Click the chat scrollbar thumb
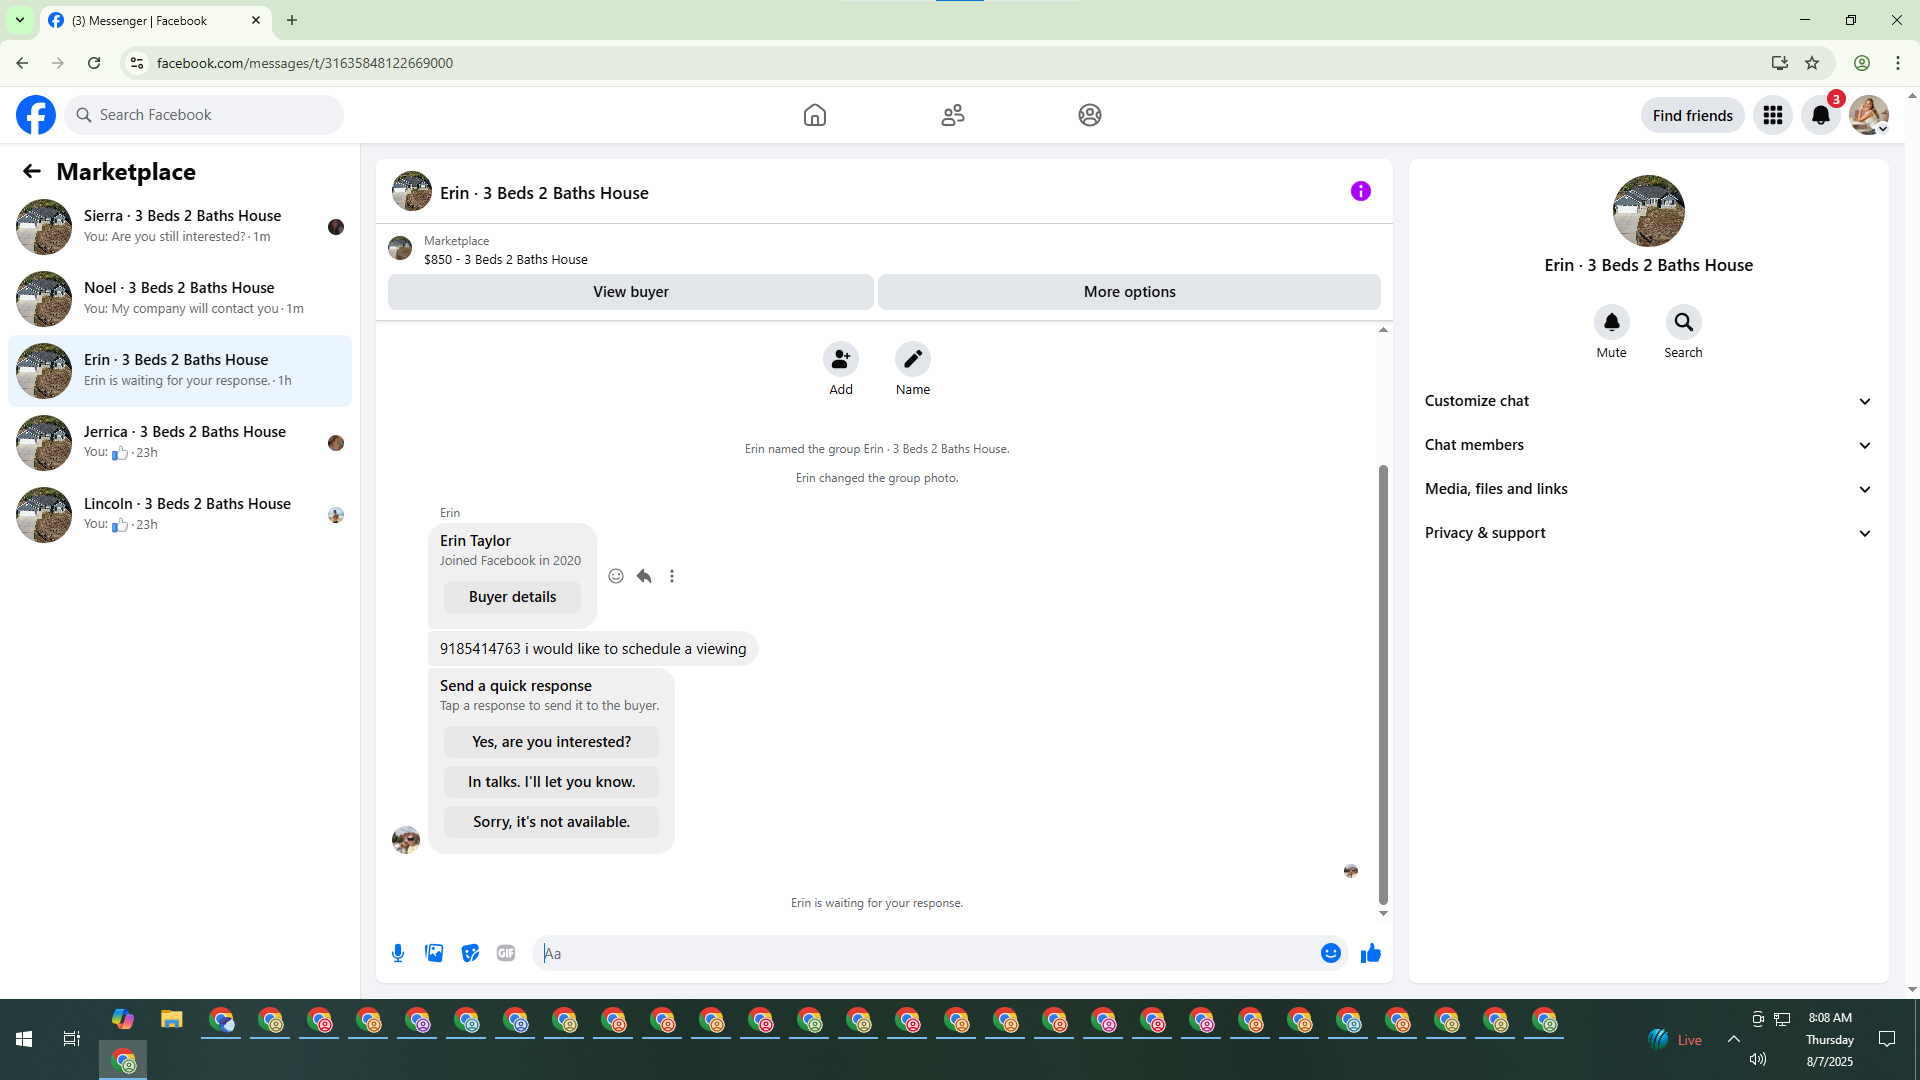Screen dimensions: 1920x1080 pos(1383,684)
